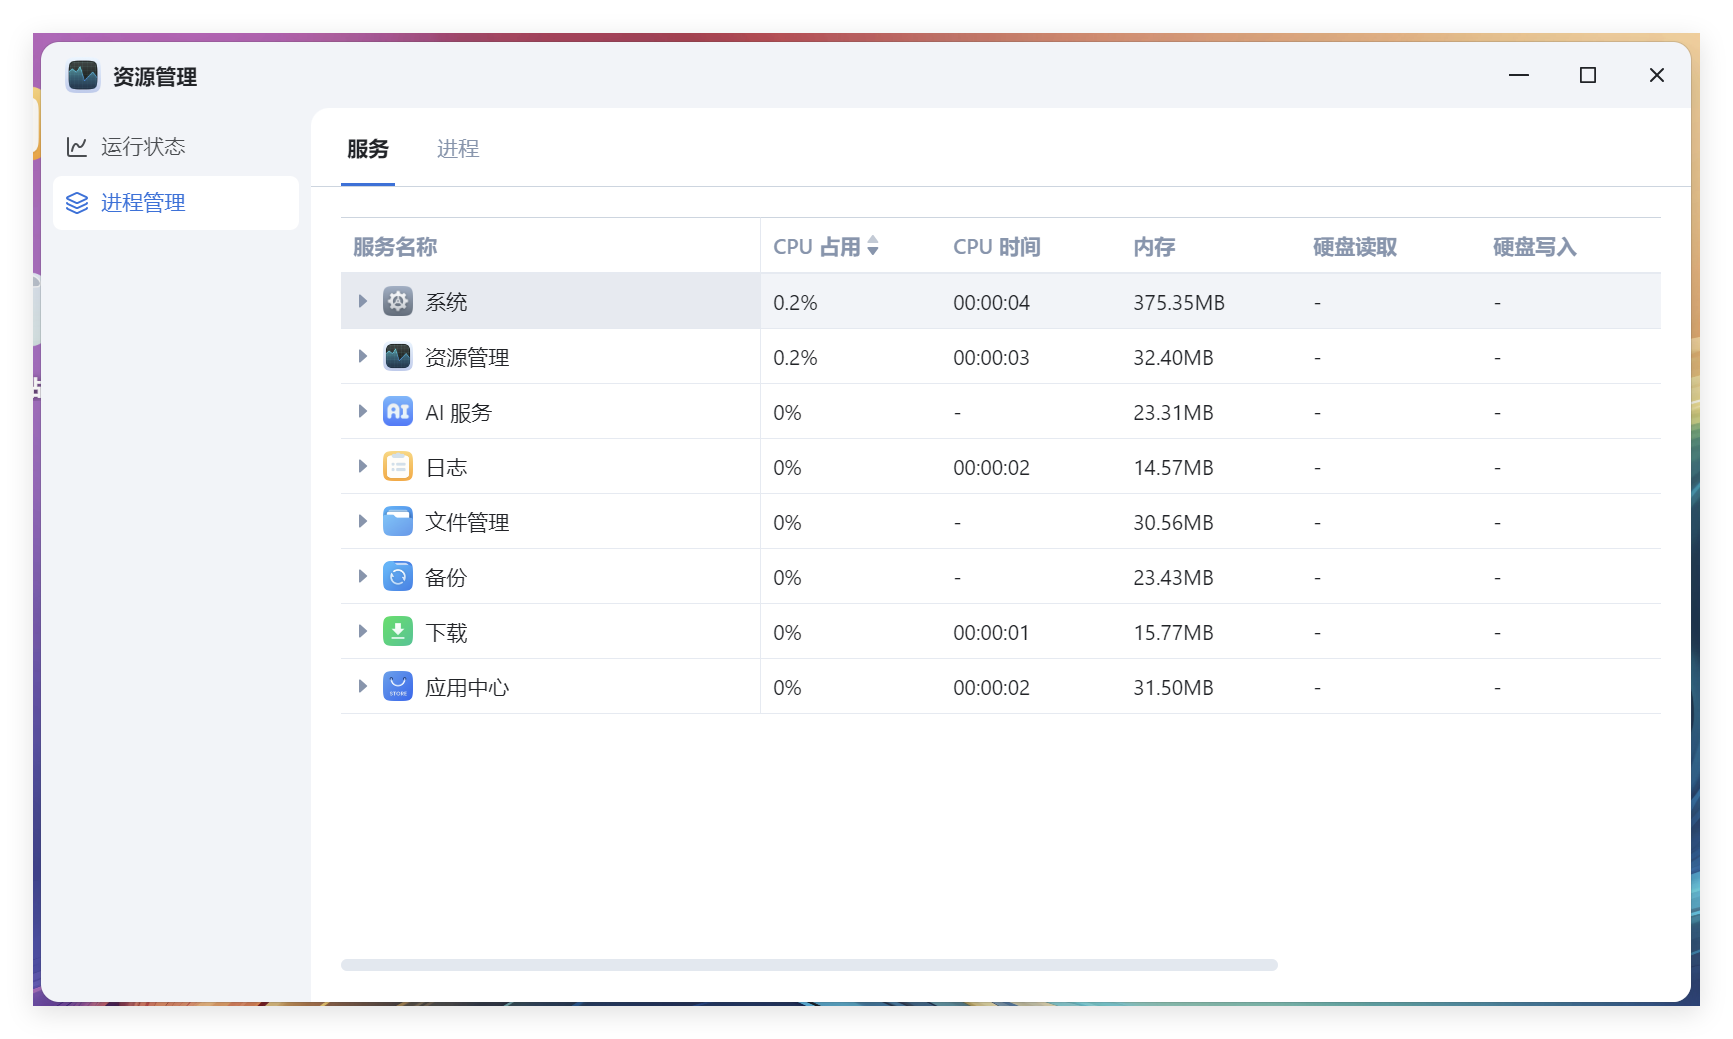Image resolution: width=1733 pixels, height=1039 pixels.
Task: Click the 服务名称 column header
Action: [x=395, y=247]
